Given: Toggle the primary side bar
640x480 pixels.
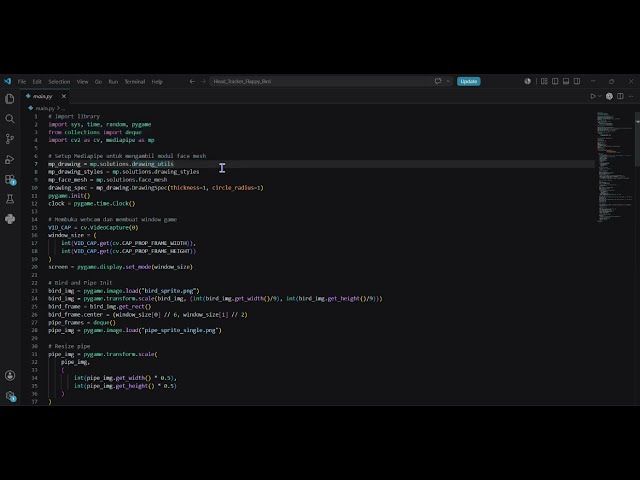Looking at the screenshot, I should (x=555, y=81).
